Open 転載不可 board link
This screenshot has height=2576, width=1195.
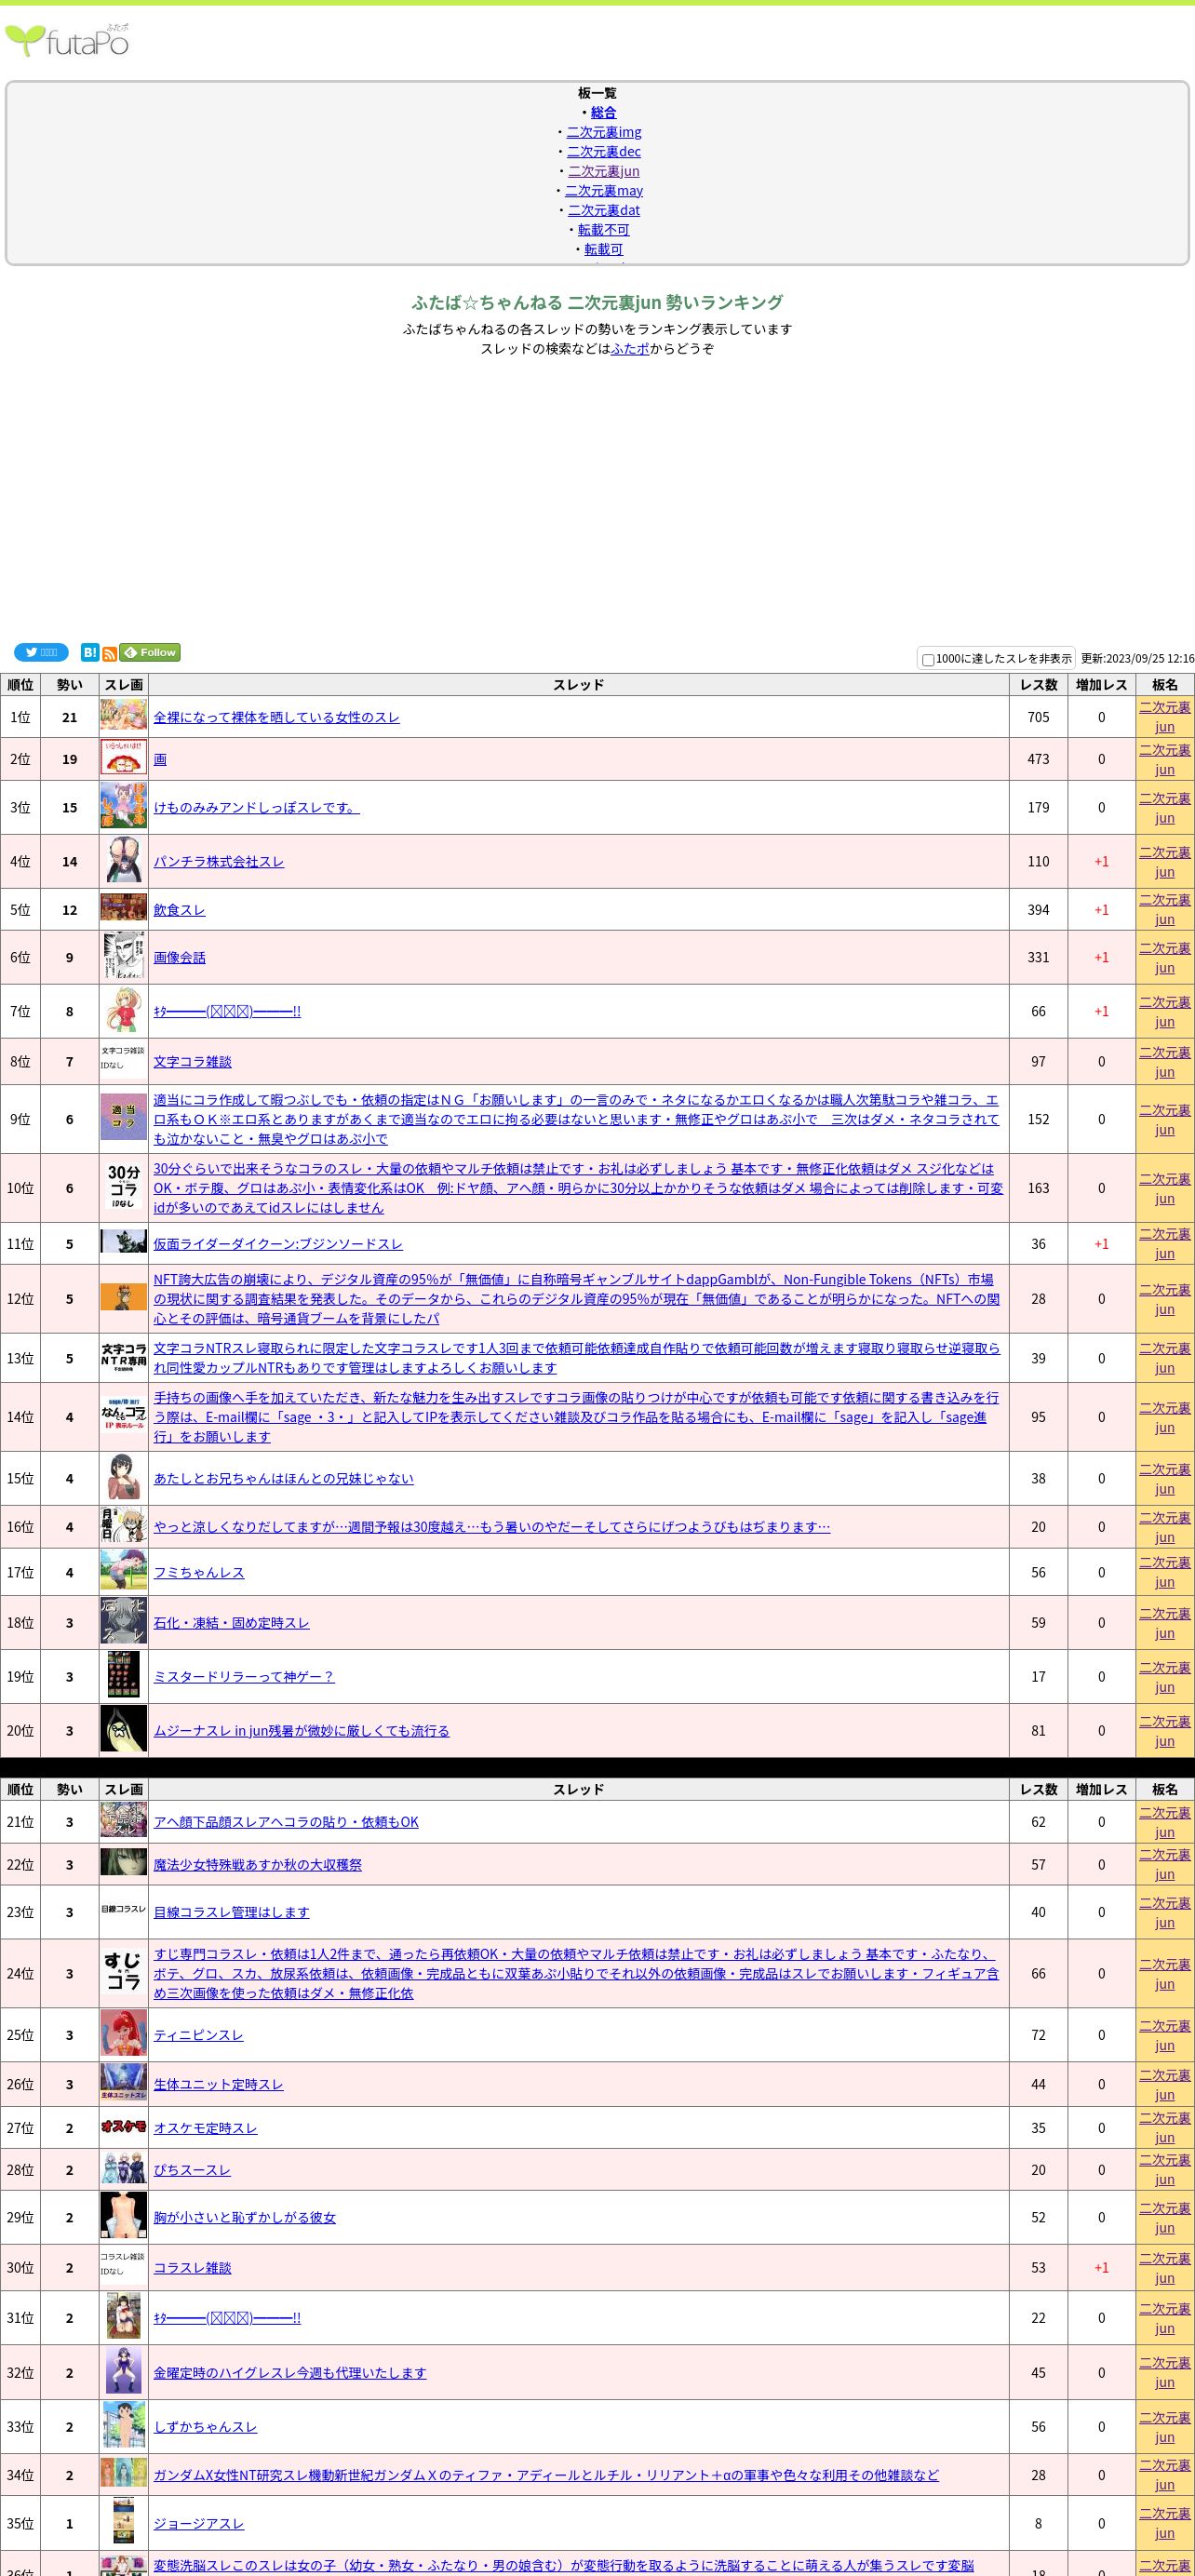click(x=603, y=230)
